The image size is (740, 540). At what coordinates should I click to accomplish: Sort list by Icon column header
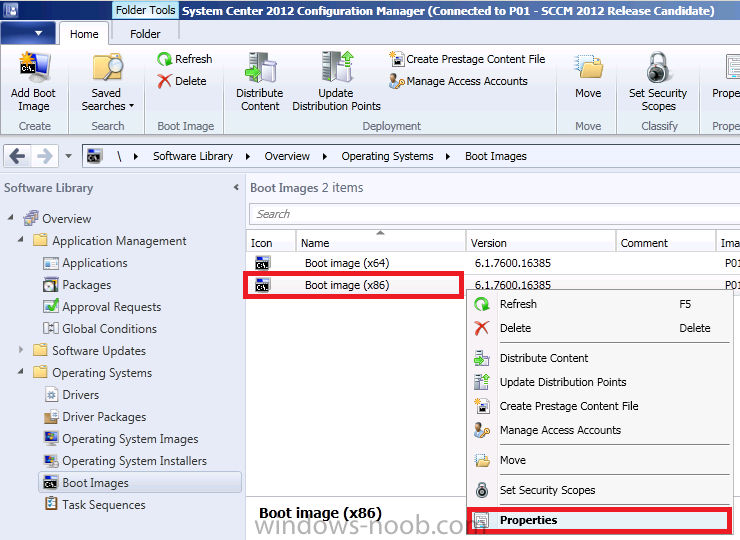[271, 243]
